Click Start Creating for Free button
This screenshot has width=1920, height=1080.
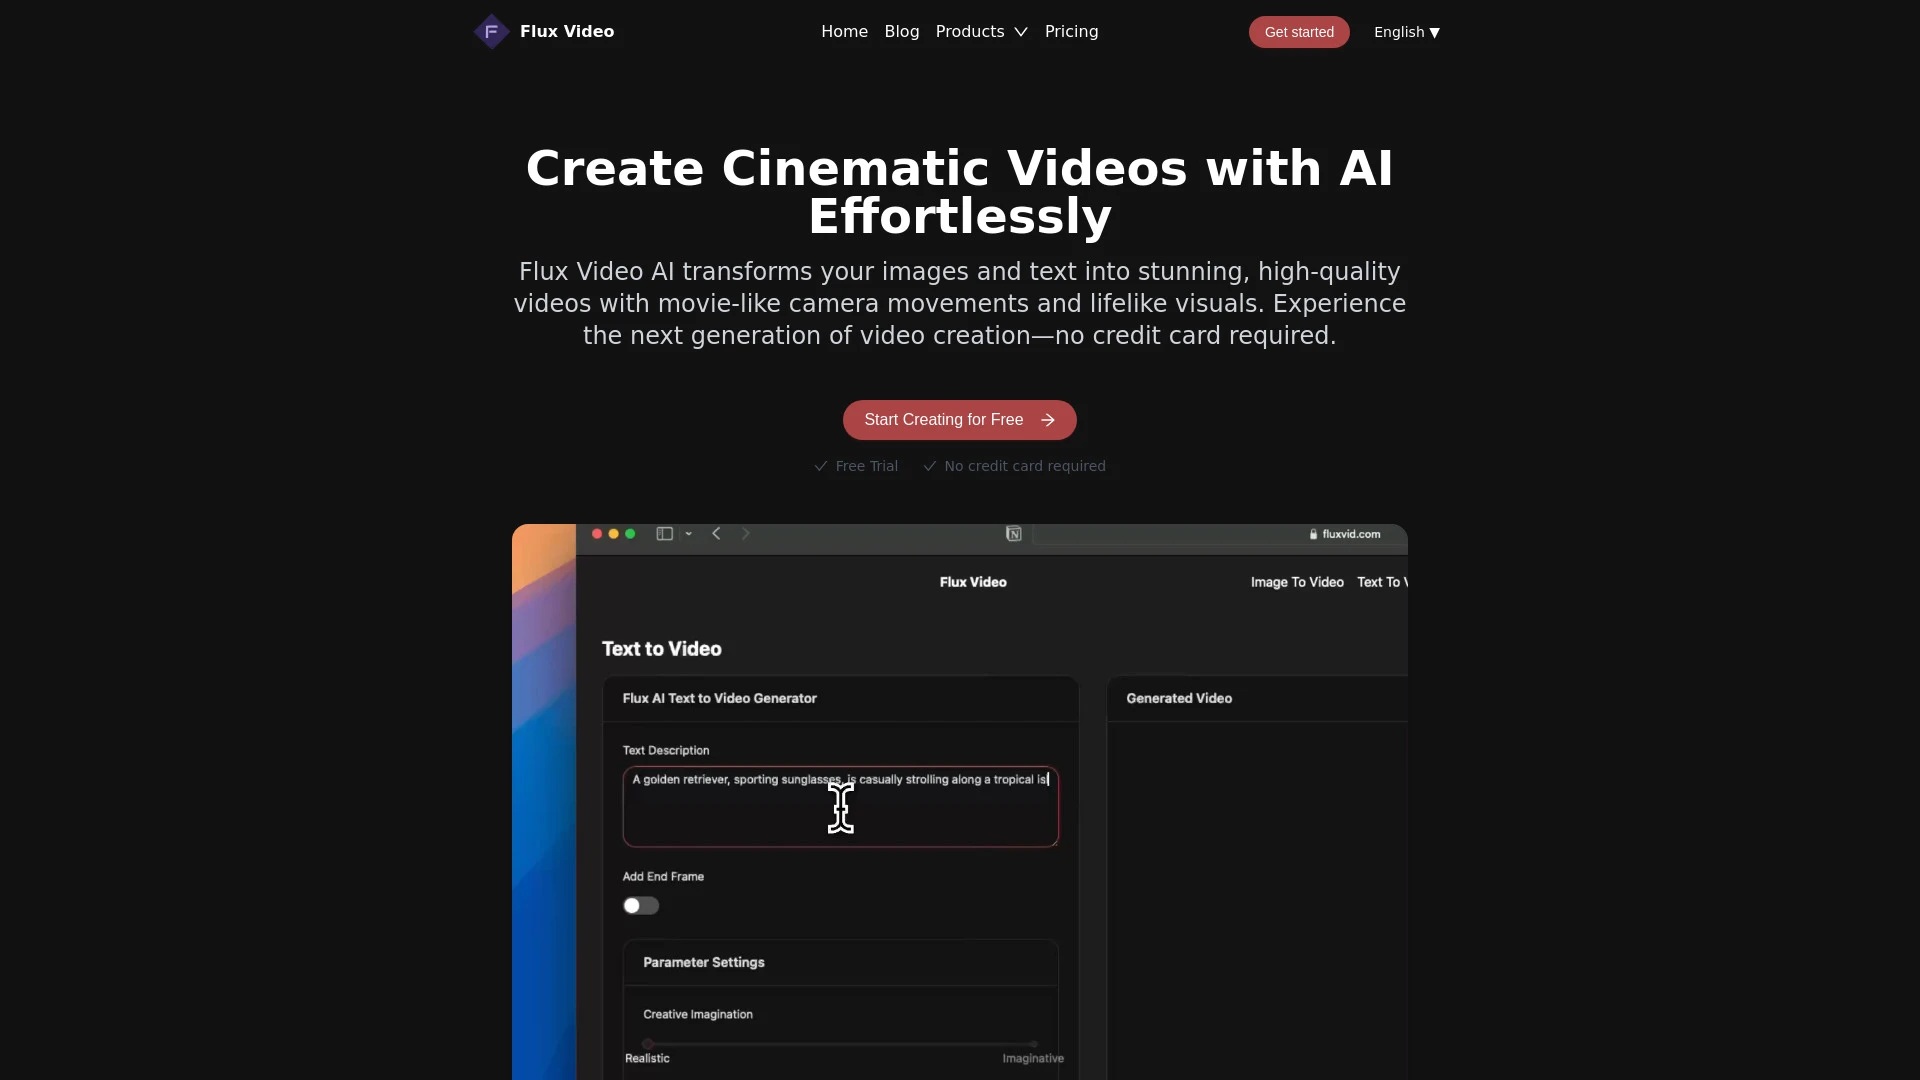[x=959, y=419]
